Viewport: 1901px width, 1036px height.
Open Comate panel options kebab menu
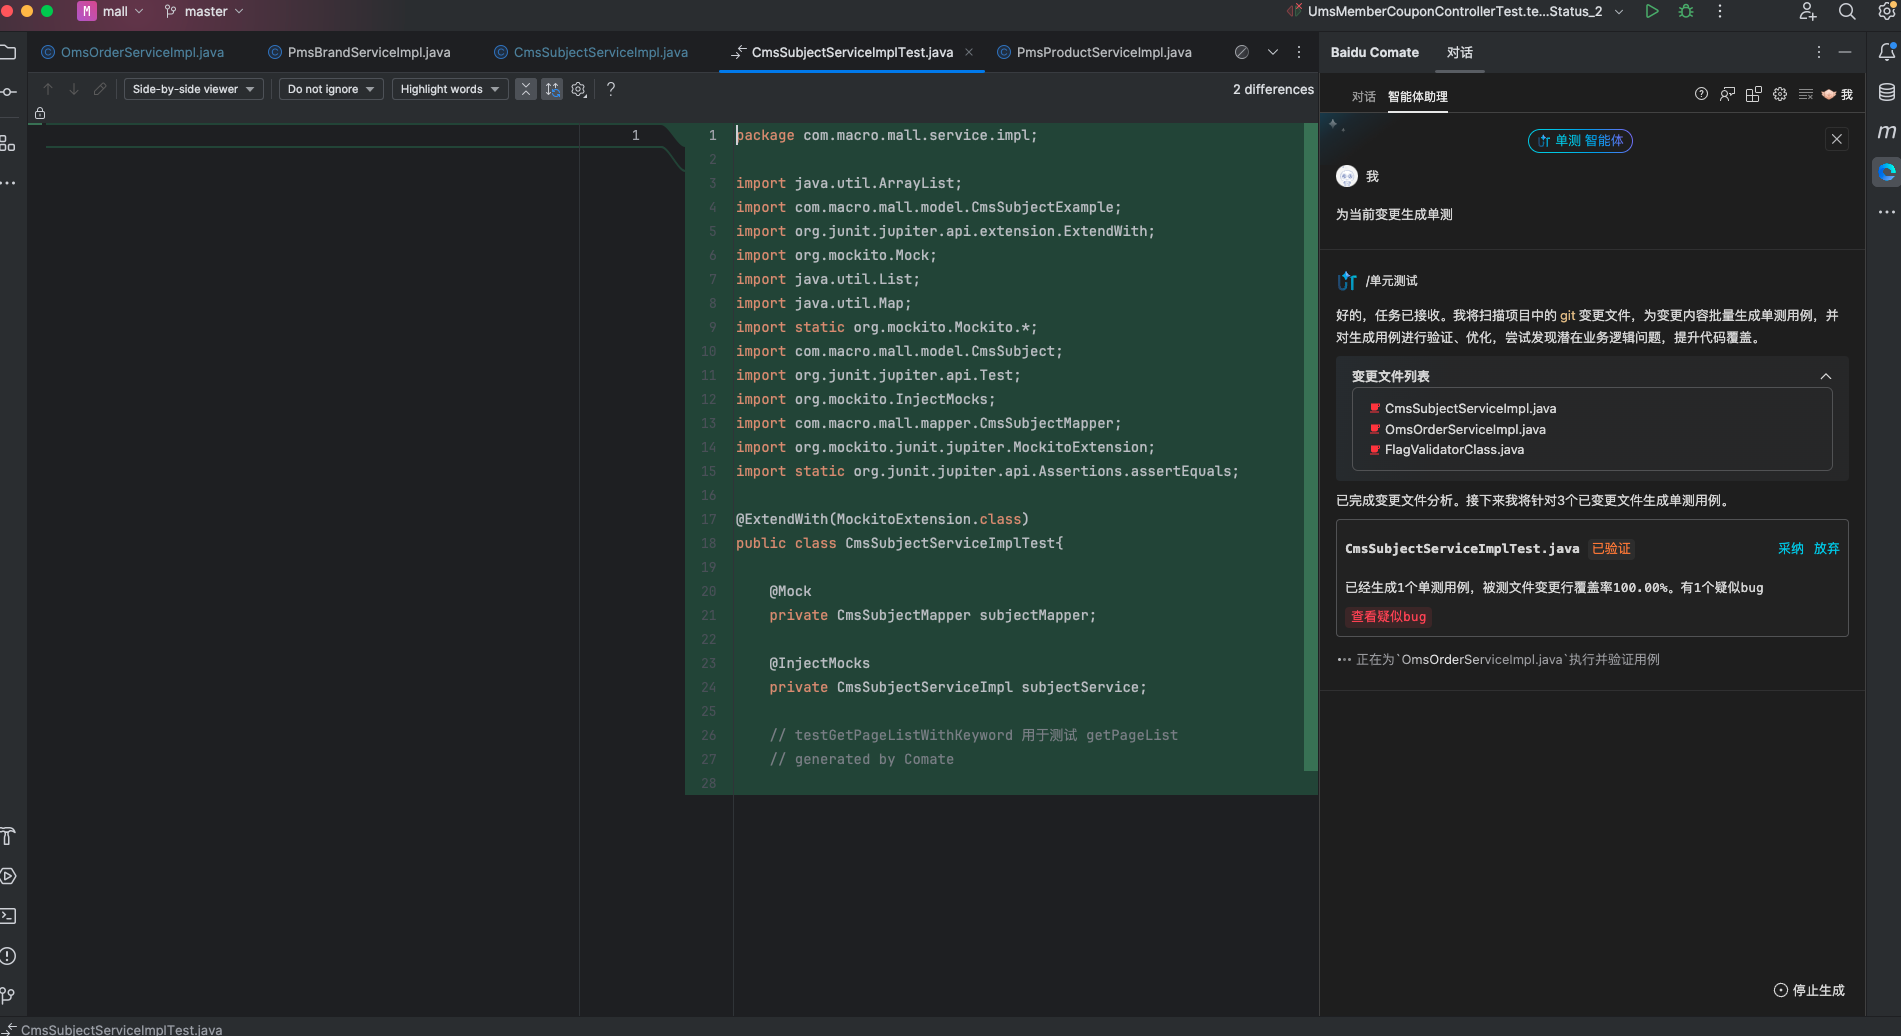pyautogui.click(x=1818, y=52)
